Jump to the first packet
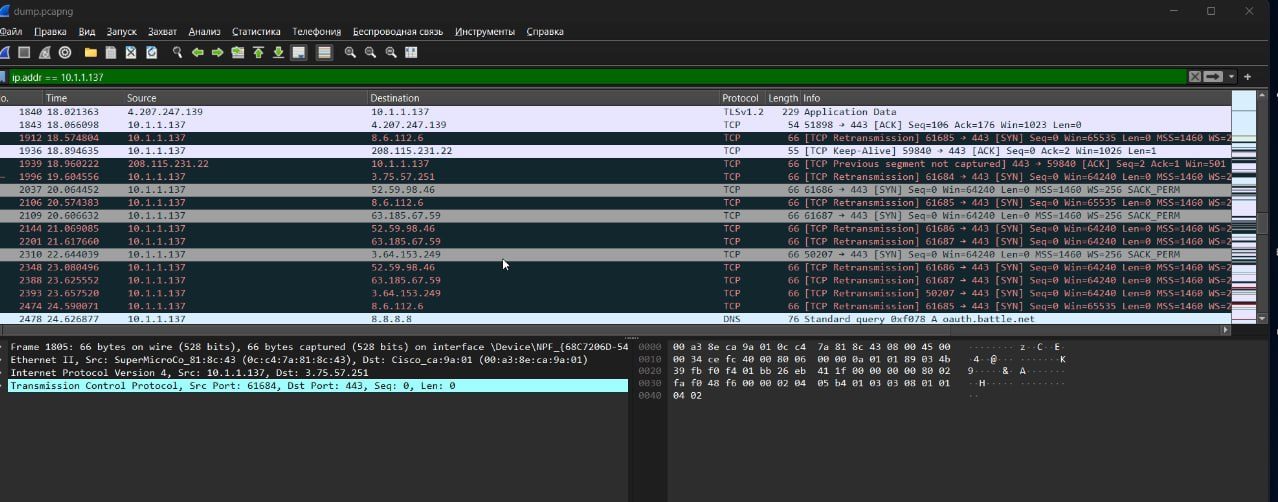This screenshot has height=502, width=1278. pos(258,52)
